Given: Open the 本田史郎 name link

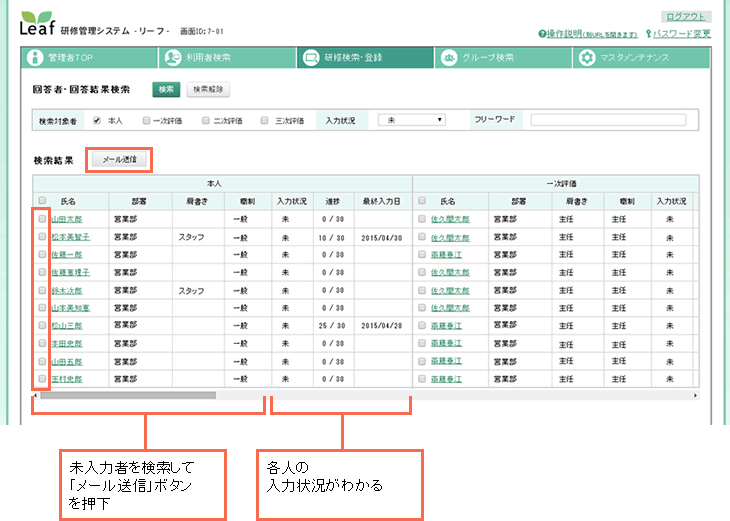Looking at the screenshot, I should coord(67,344).
